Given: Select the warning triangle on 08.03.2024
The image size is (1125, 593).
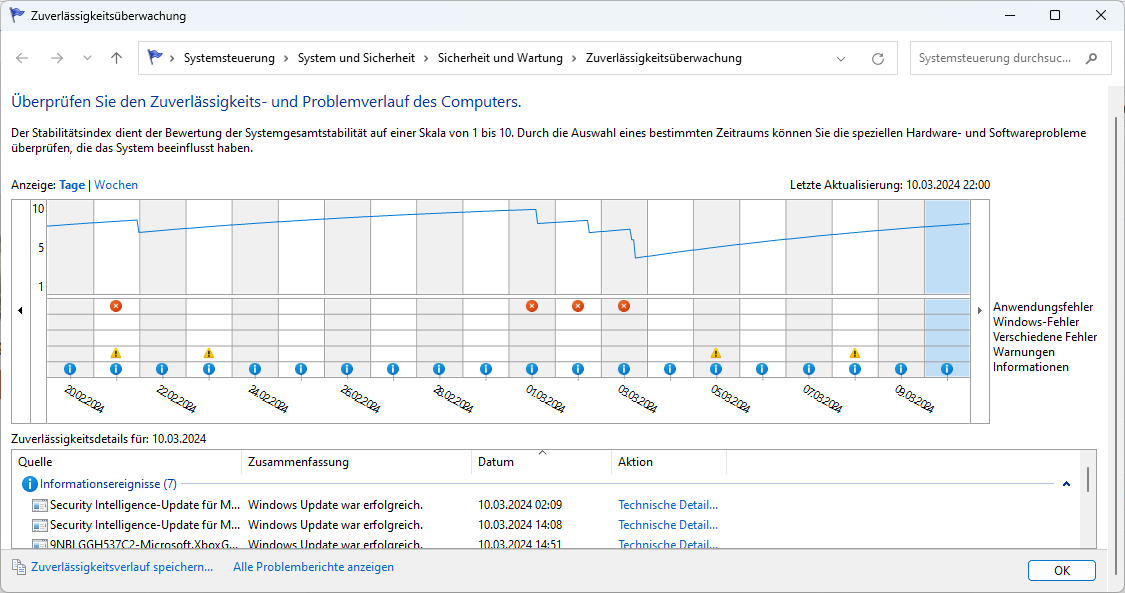Looking at the screenshot, I should point(855,353).
